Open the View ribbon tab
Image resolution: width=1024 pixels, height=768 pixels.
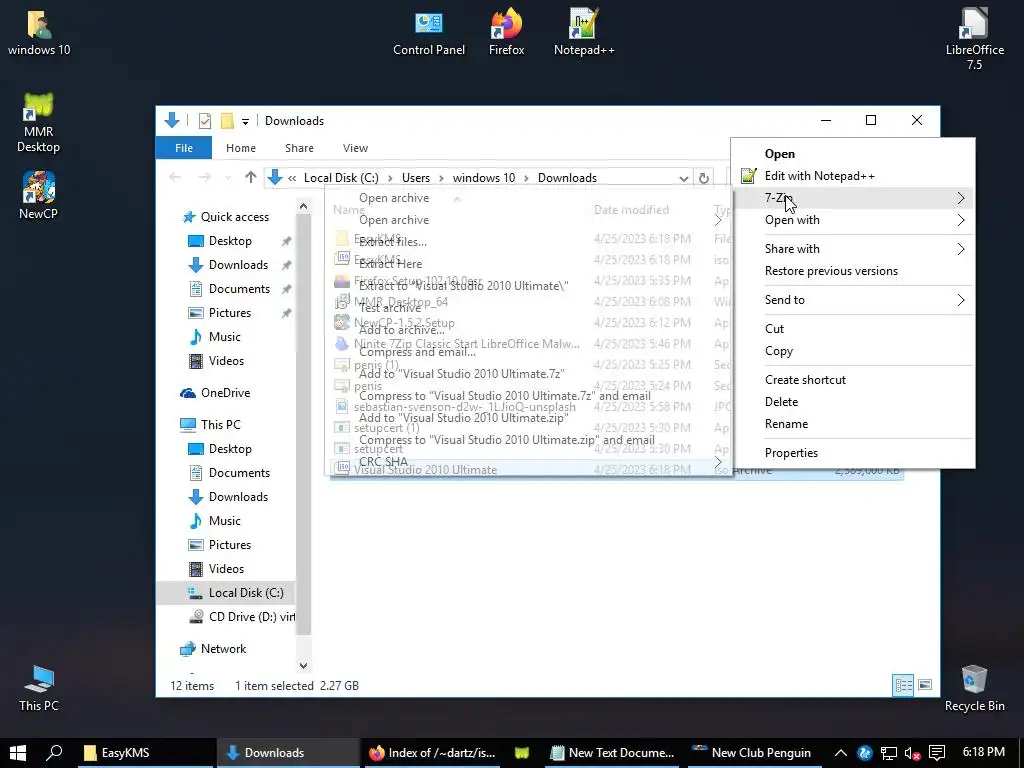355,148
